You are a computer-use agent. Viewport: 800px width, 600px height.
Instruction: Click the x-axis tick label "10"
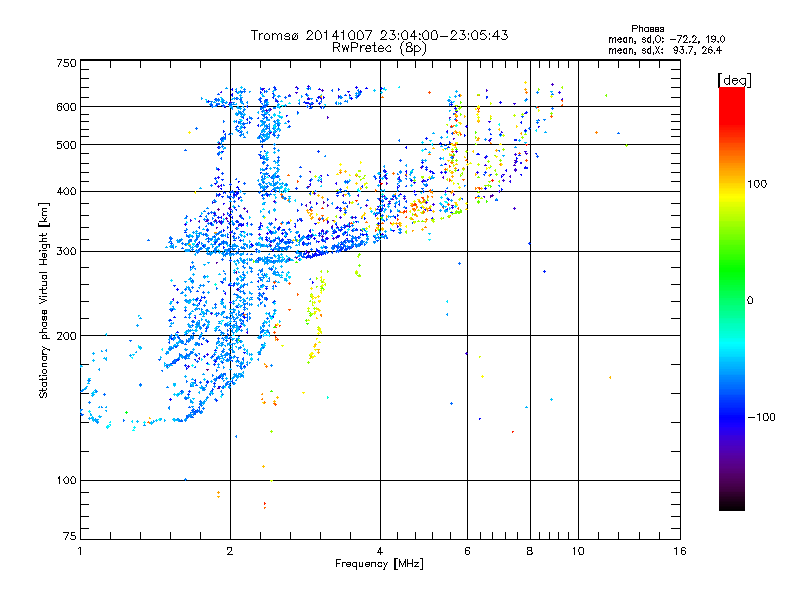pos(578,551)
